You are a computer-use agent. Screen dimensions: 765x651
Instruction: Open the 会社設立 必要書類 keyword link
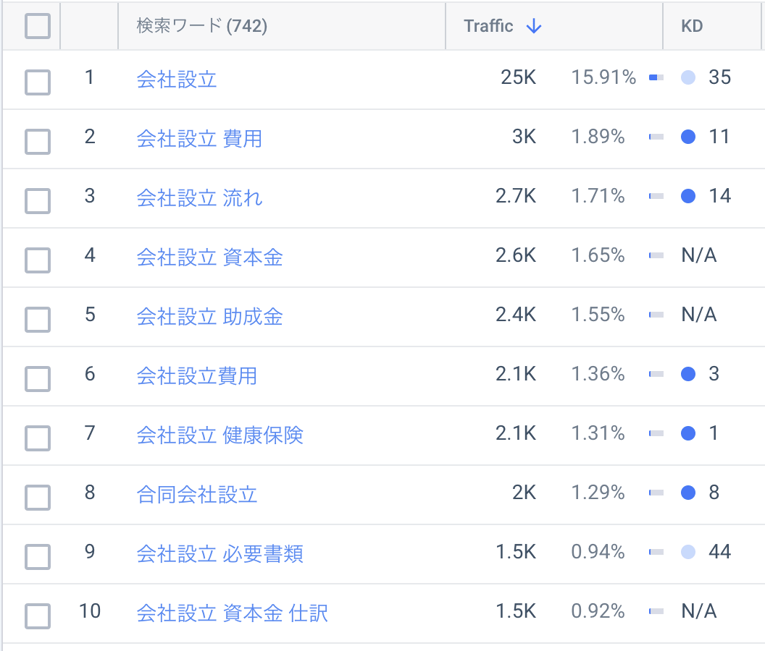[219, 553]
